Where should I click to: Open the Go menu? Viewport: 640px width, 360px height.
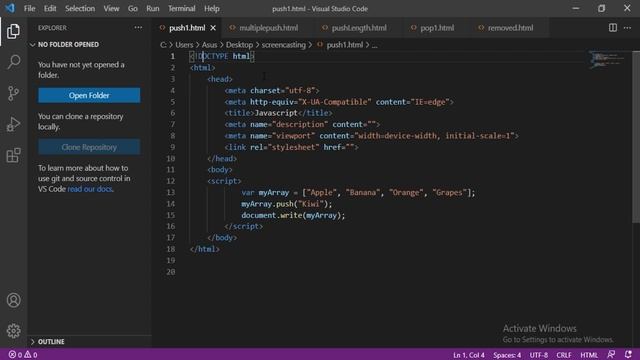click(133, 9)
